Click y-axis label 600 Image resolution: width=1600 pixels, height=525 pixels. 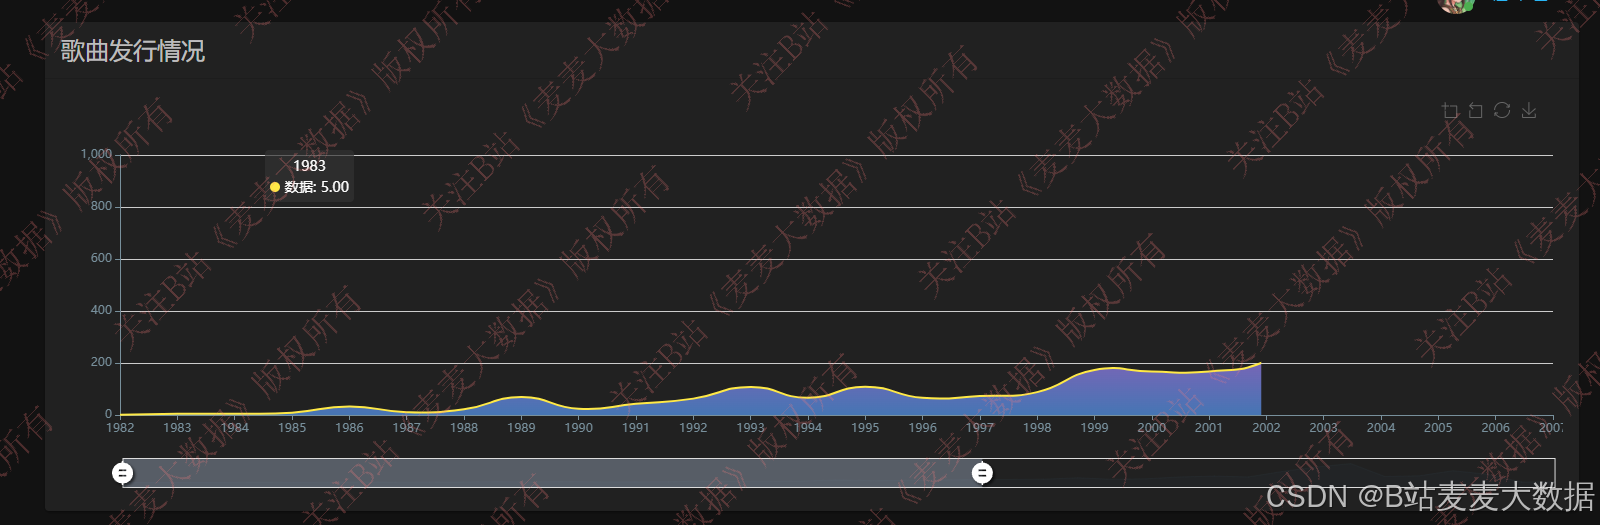click(x=102, y=258)
